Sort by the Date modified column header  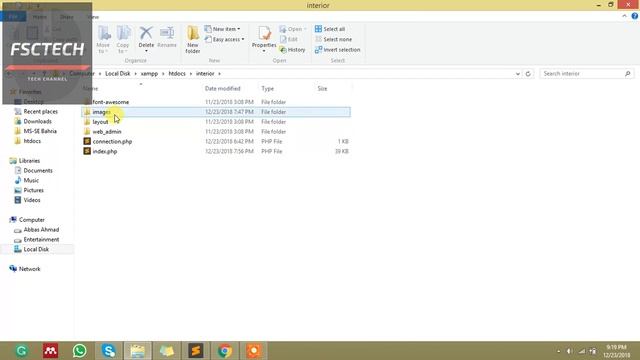point(222,89)
